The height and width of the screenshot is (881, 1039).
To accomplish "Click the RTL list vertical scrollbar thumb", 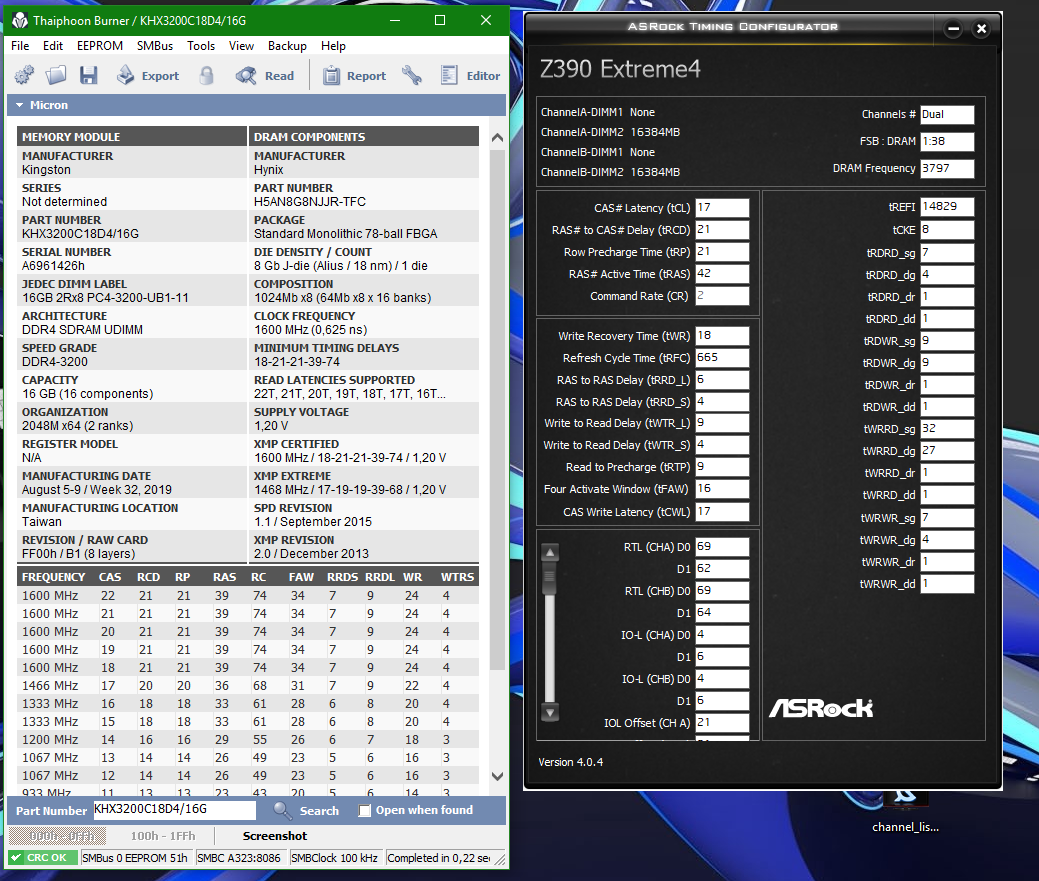I will point(550,578).
